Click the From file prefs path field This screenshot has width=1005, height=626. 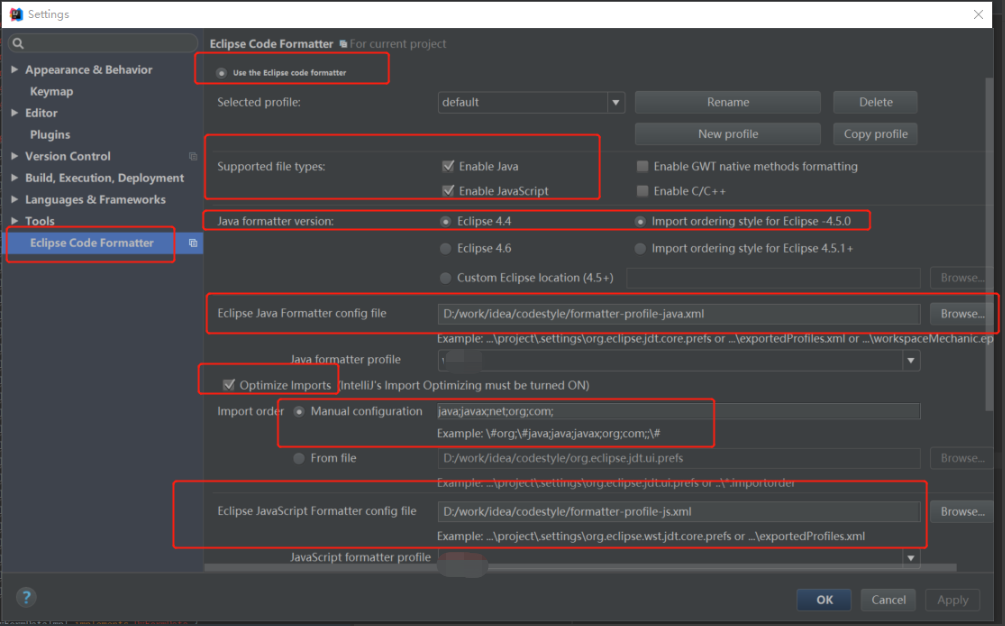coord(679,458)
